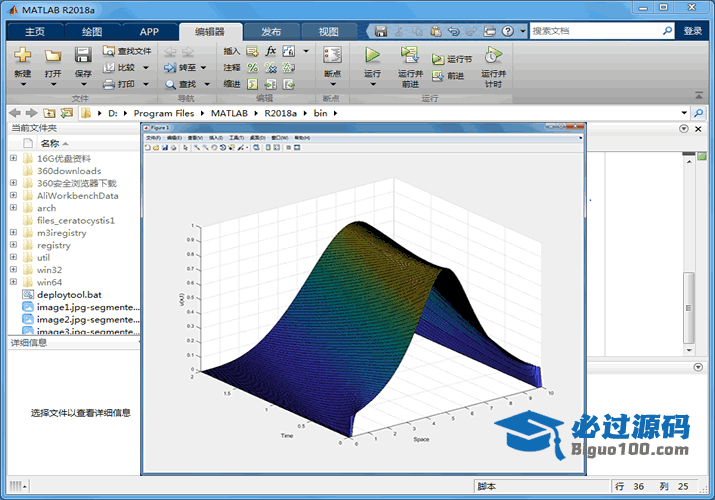The image size is (715, 500).
Task: Expand the arch folder tree node
Action: (13, 208)
